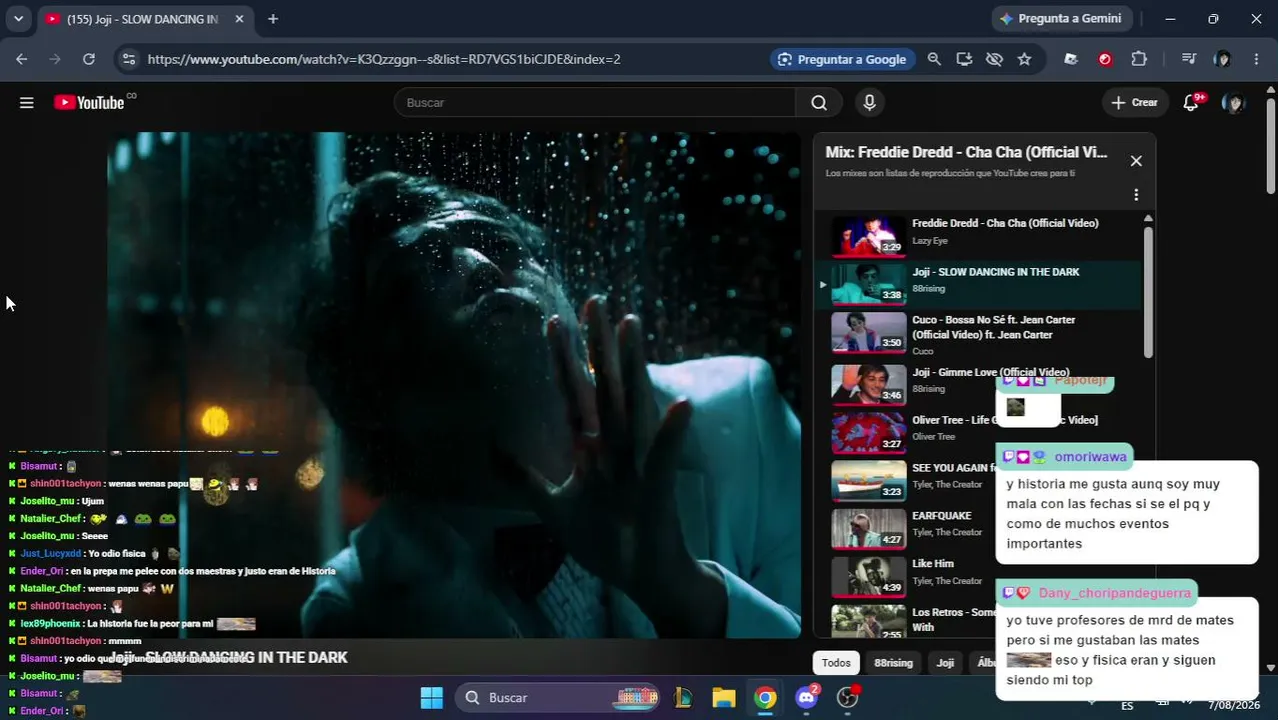Click the Preguntar a Google button
1278x720 pixels.
(842, 59)
